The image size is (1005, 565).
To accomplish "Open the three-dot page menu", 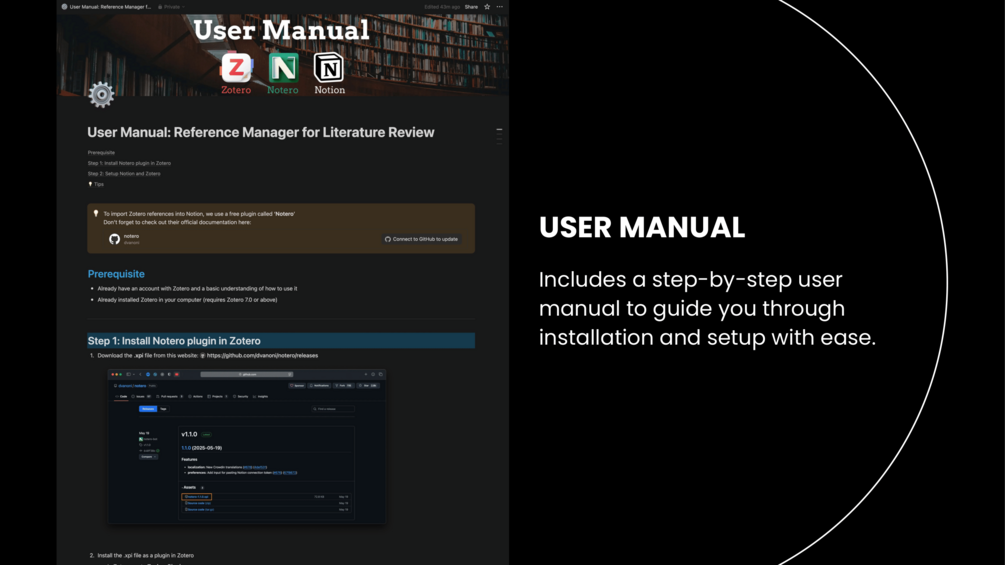I will 499,7.
